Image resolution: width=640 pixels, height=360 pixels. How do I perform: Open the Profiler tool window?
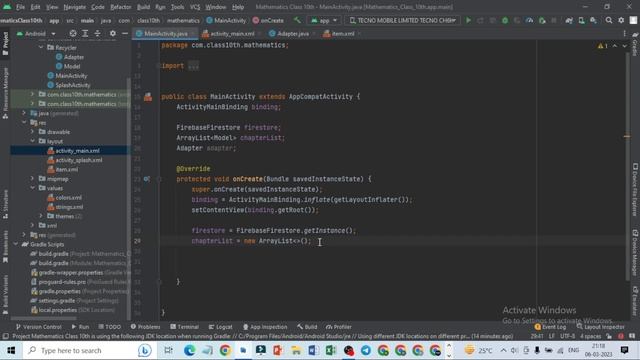pos(339,327)
